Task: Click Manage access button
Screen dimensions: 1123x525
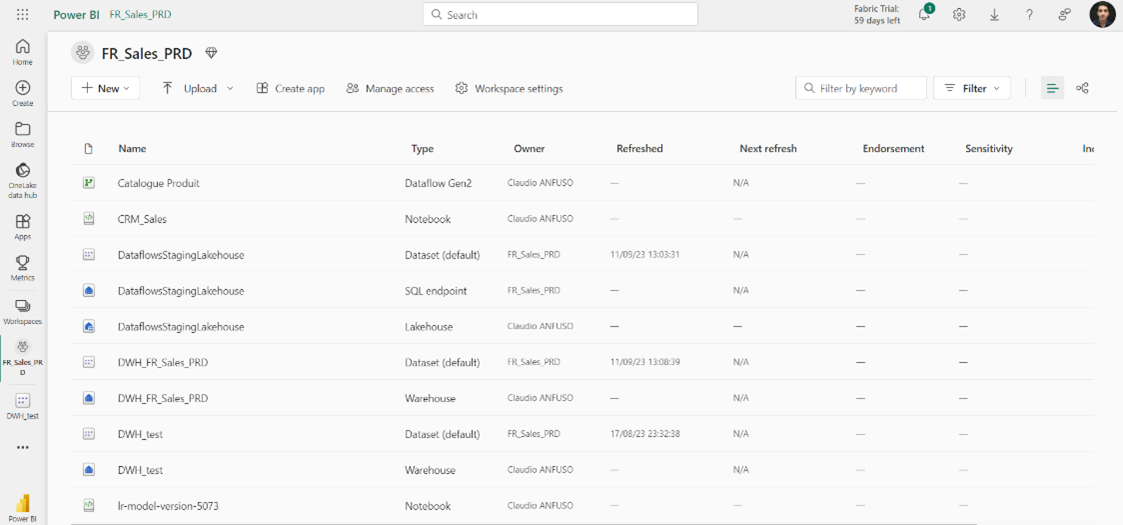Action: click(x=390, y=88)
